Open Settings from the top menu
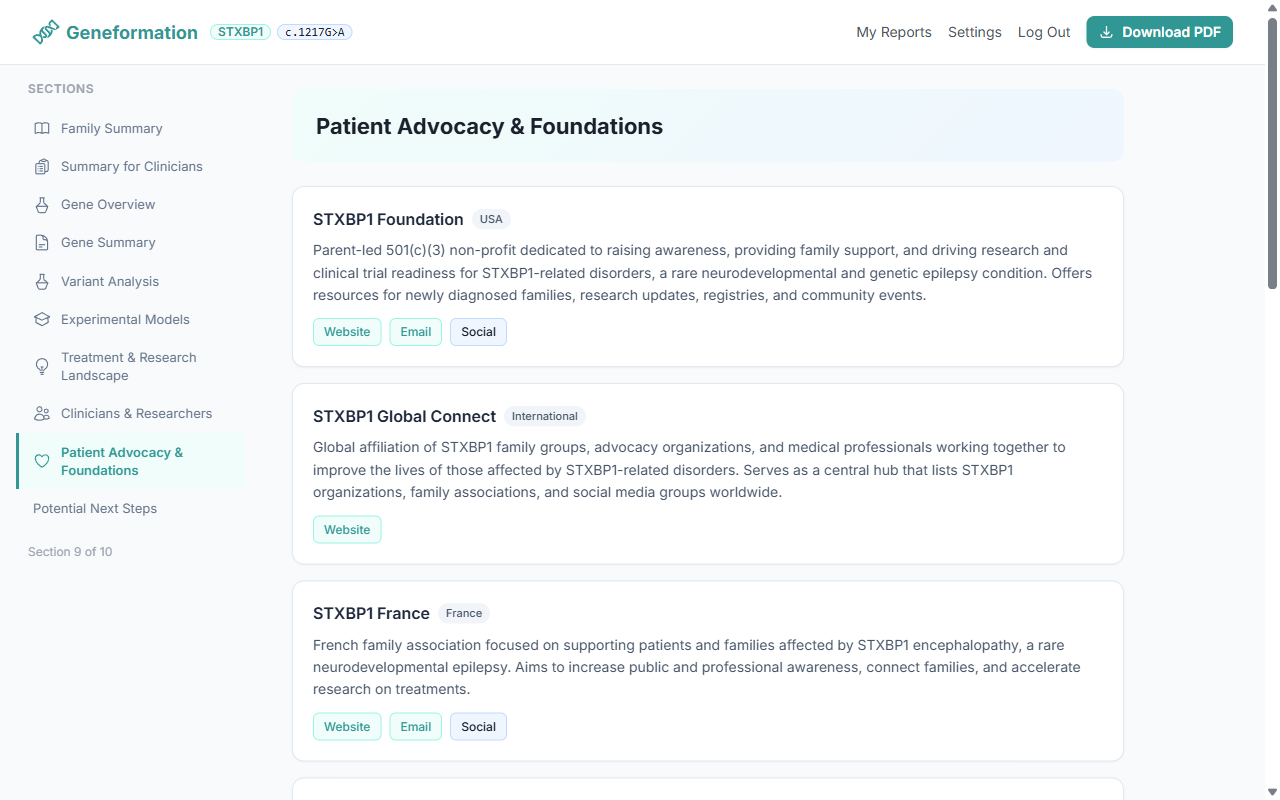1280x800 pixels. 974,32
